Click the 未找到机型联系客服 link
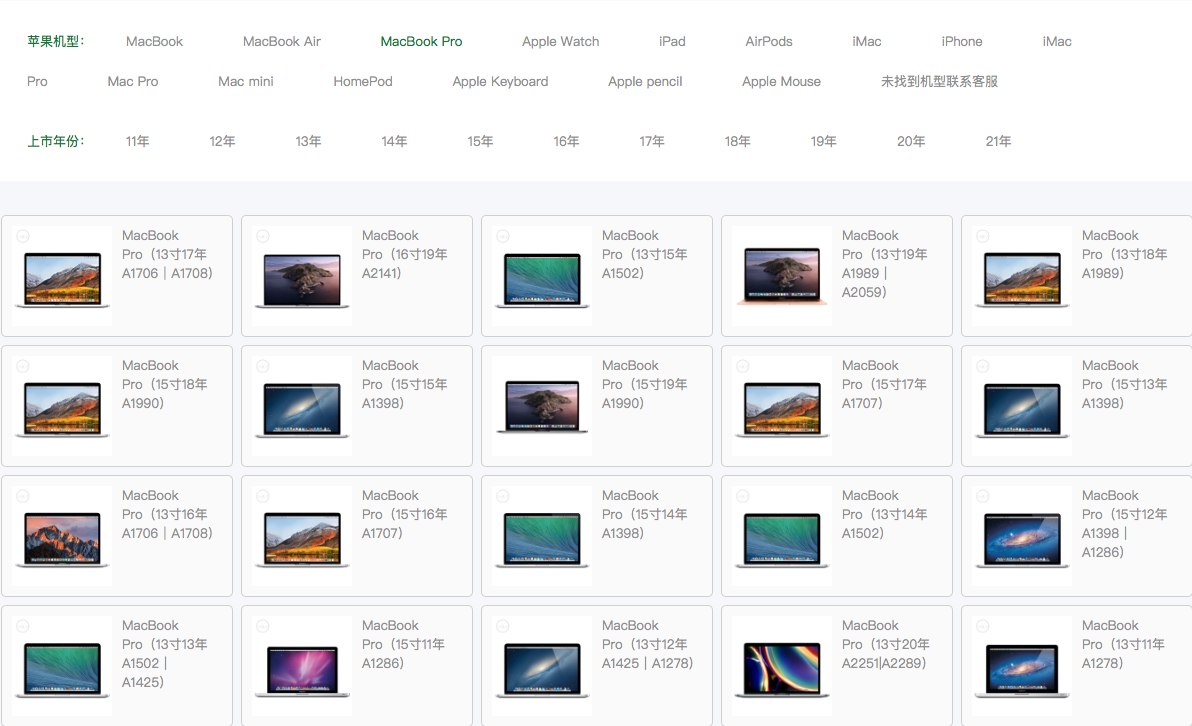The width and height of the screenshot is (1192, 726). pos(939,81)
